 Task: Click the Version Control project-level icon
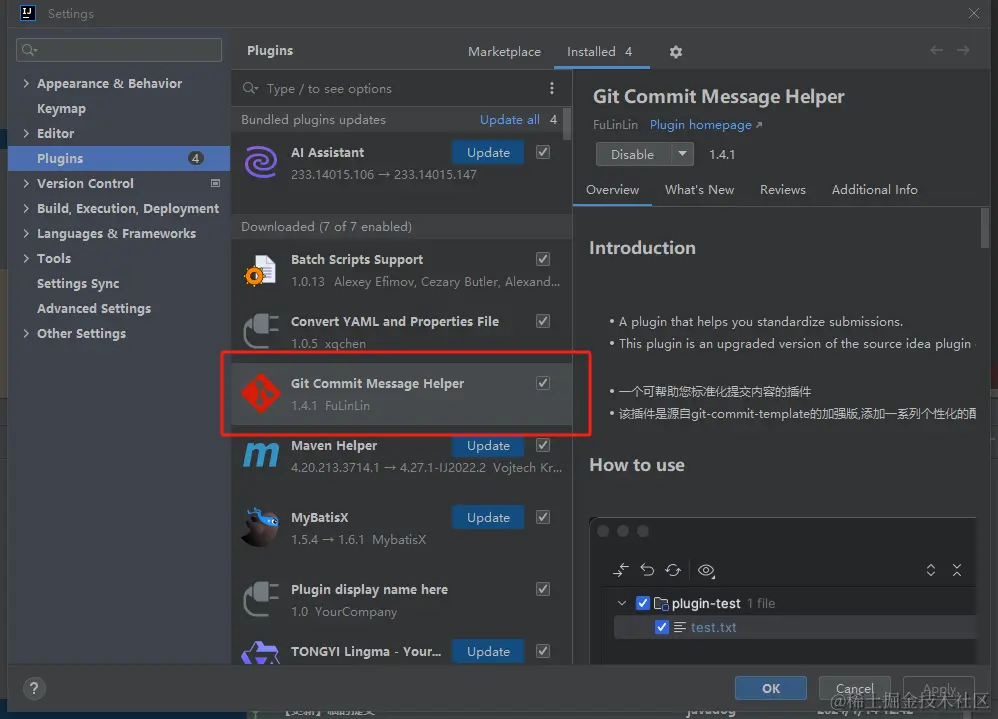pyautogui.click(x=215, y=183)
